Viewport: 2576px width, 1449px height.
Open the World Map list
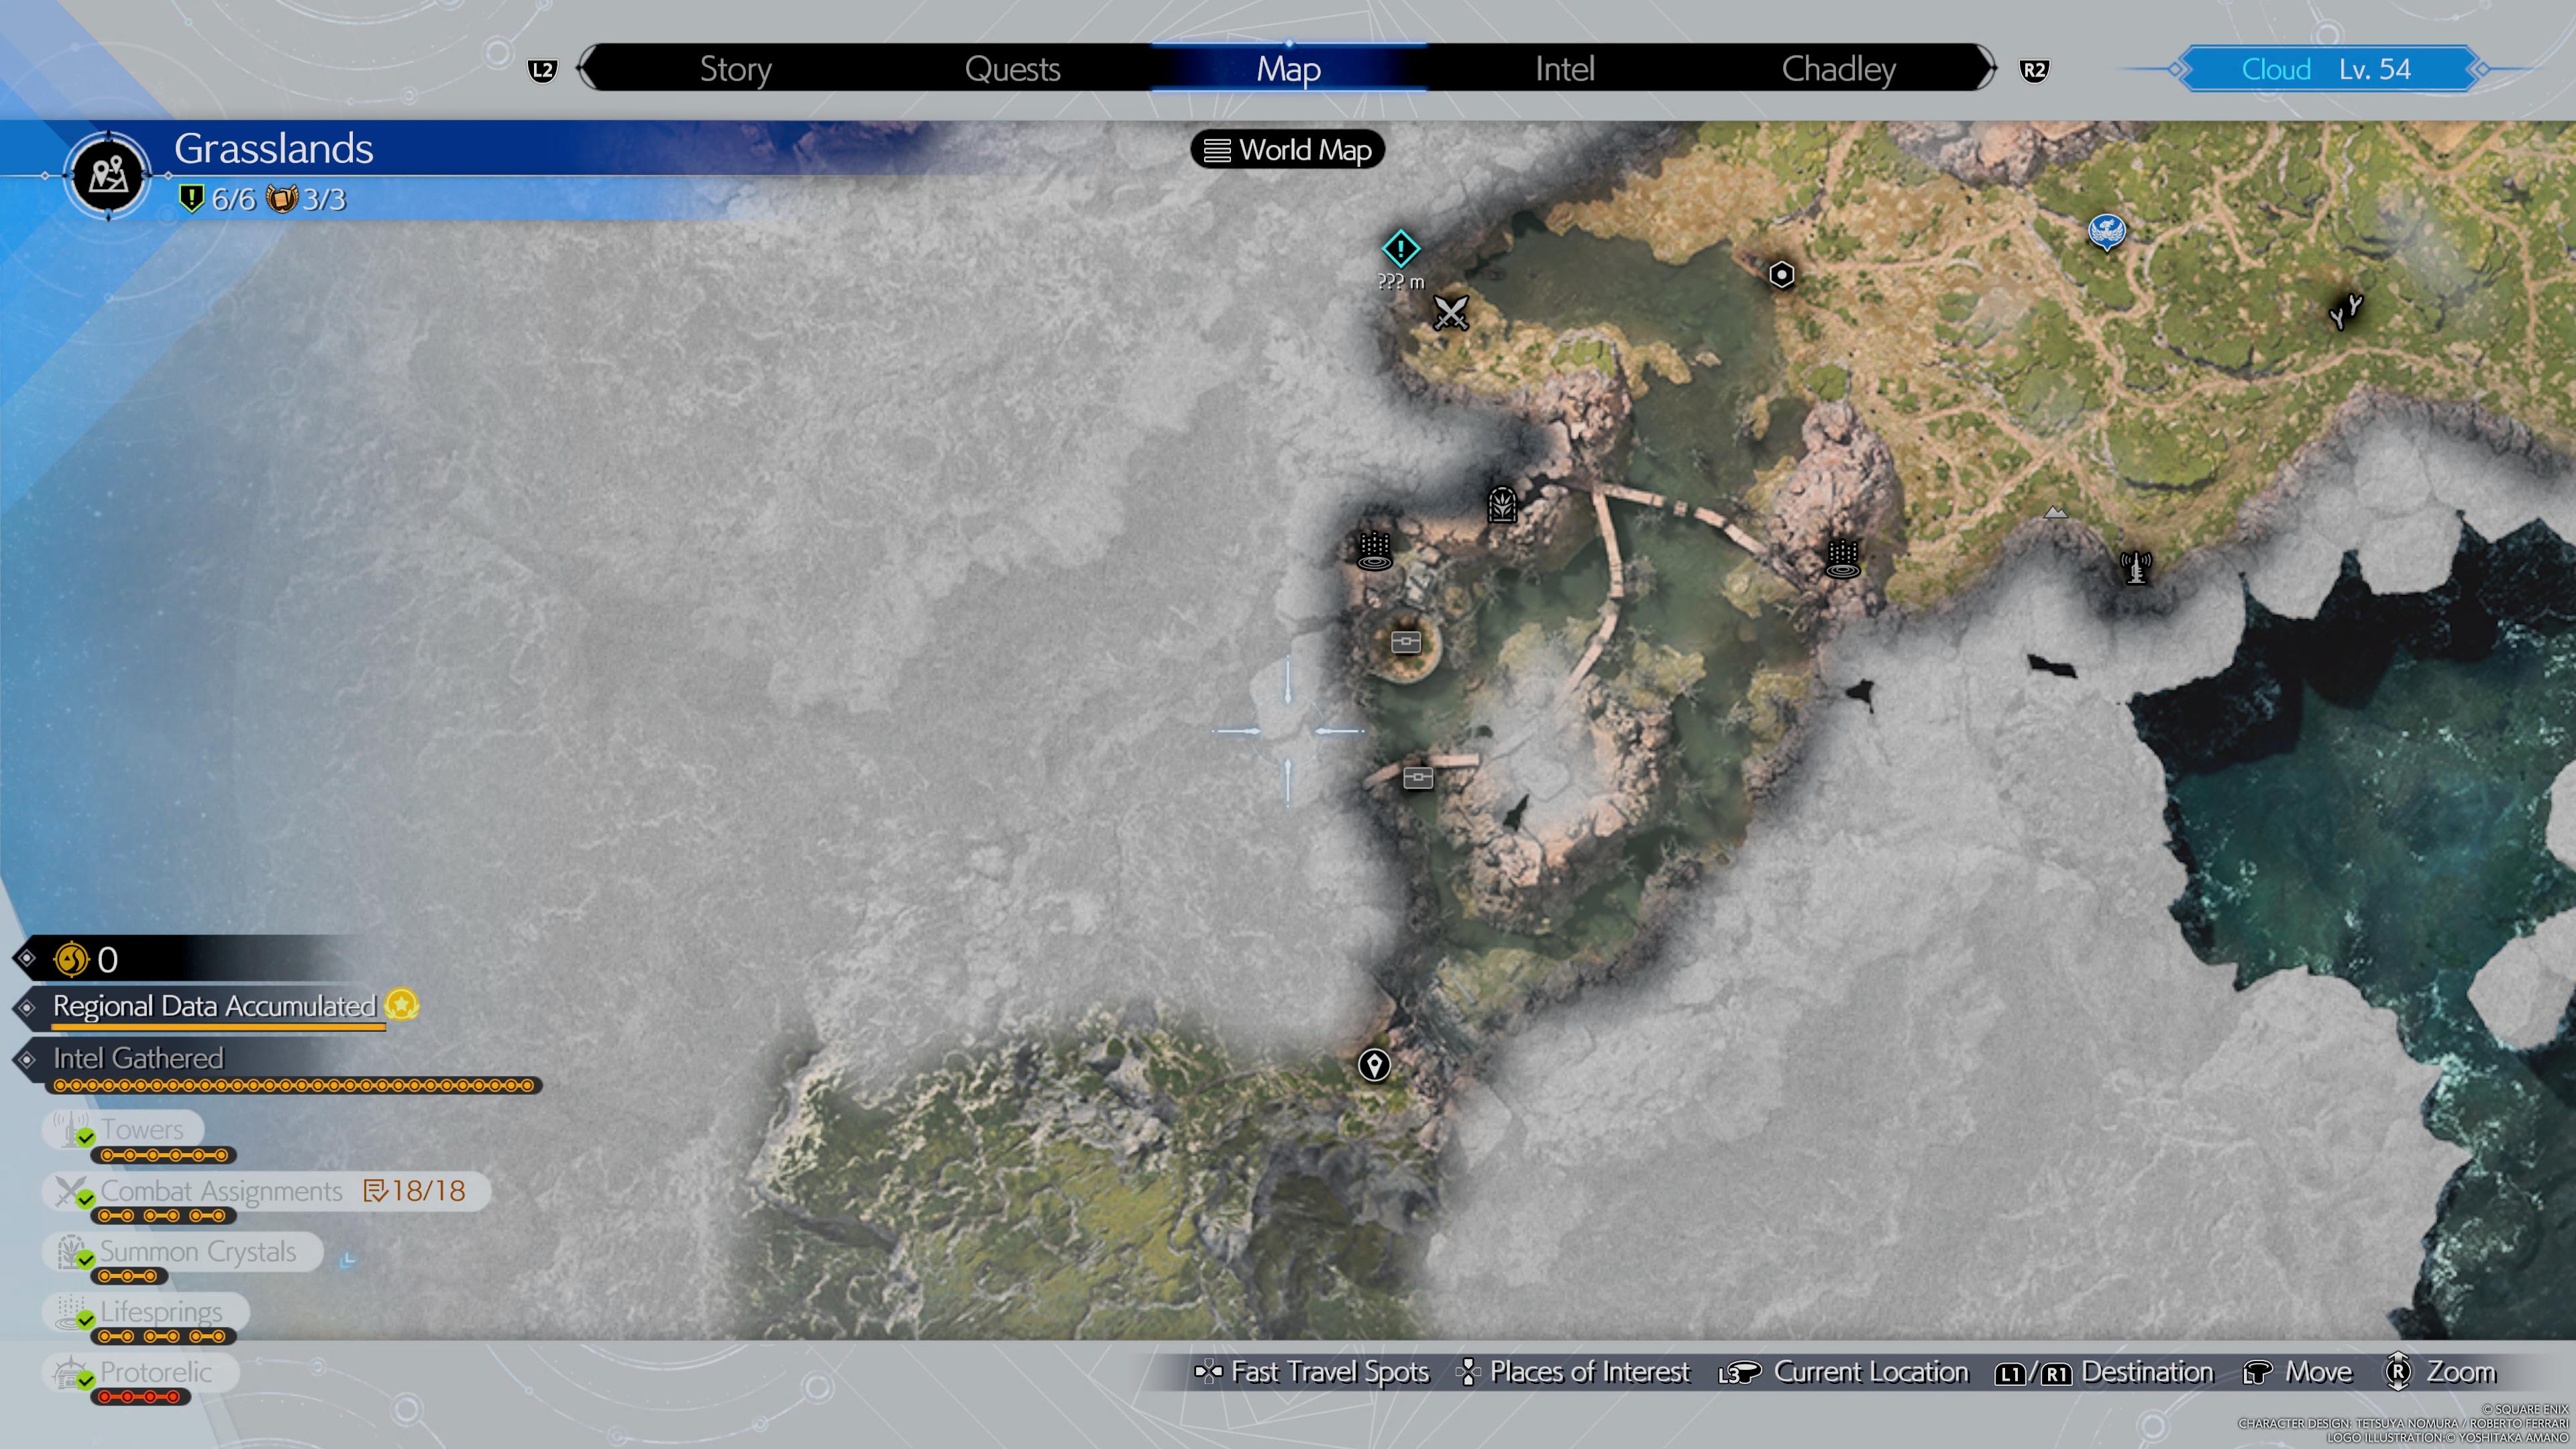[1287, 150]
